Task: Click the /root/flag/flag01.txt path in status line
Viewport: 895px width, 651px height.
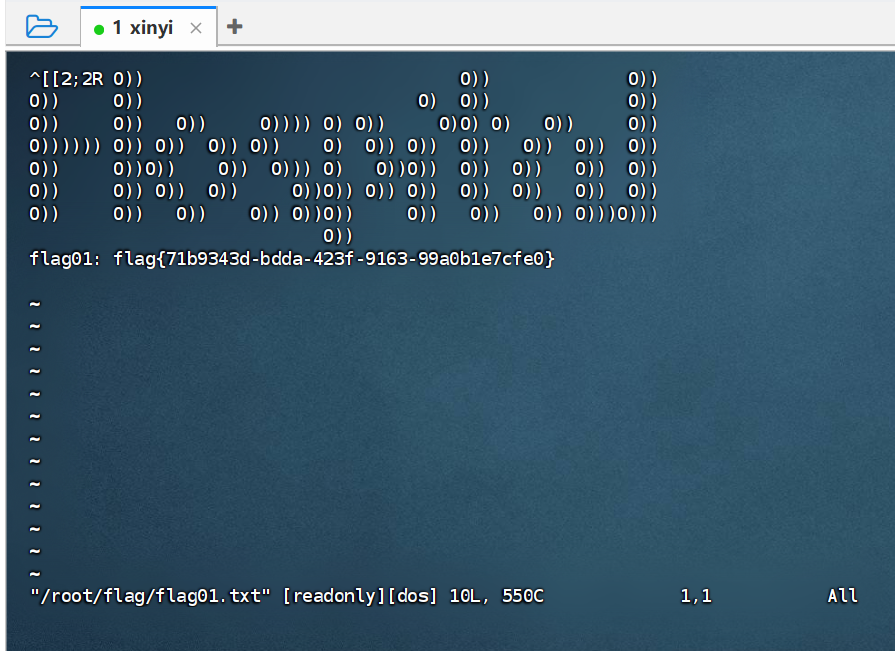Action: [x=151, y=596]
